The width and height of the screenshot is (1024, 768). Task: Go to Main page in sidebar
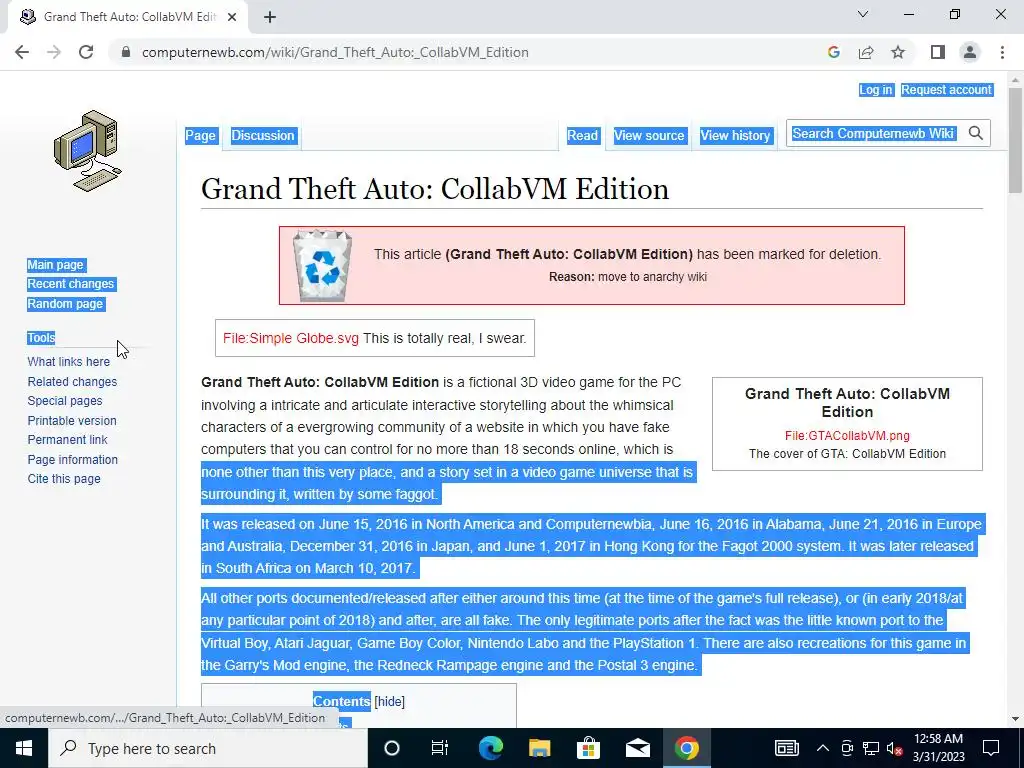[x=56, y=264]
